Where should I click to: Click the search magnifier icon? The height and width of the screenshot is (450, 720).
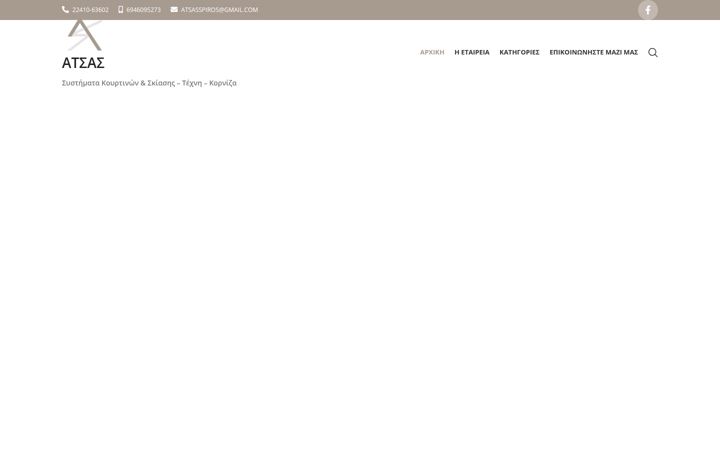pos(652,52)
